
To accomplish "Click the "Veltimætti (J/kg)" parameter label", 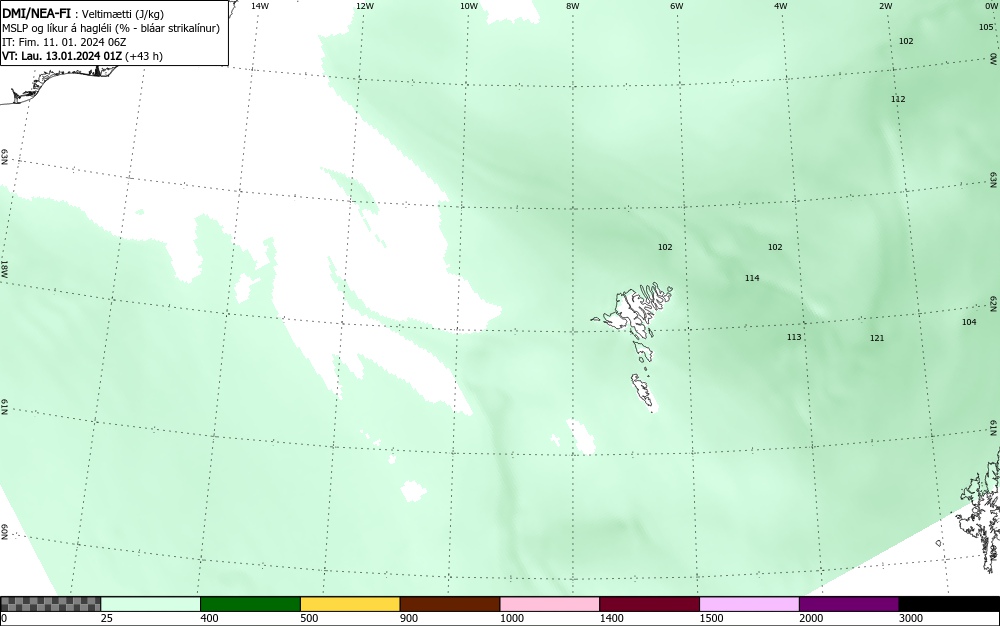I will point(124,14).
